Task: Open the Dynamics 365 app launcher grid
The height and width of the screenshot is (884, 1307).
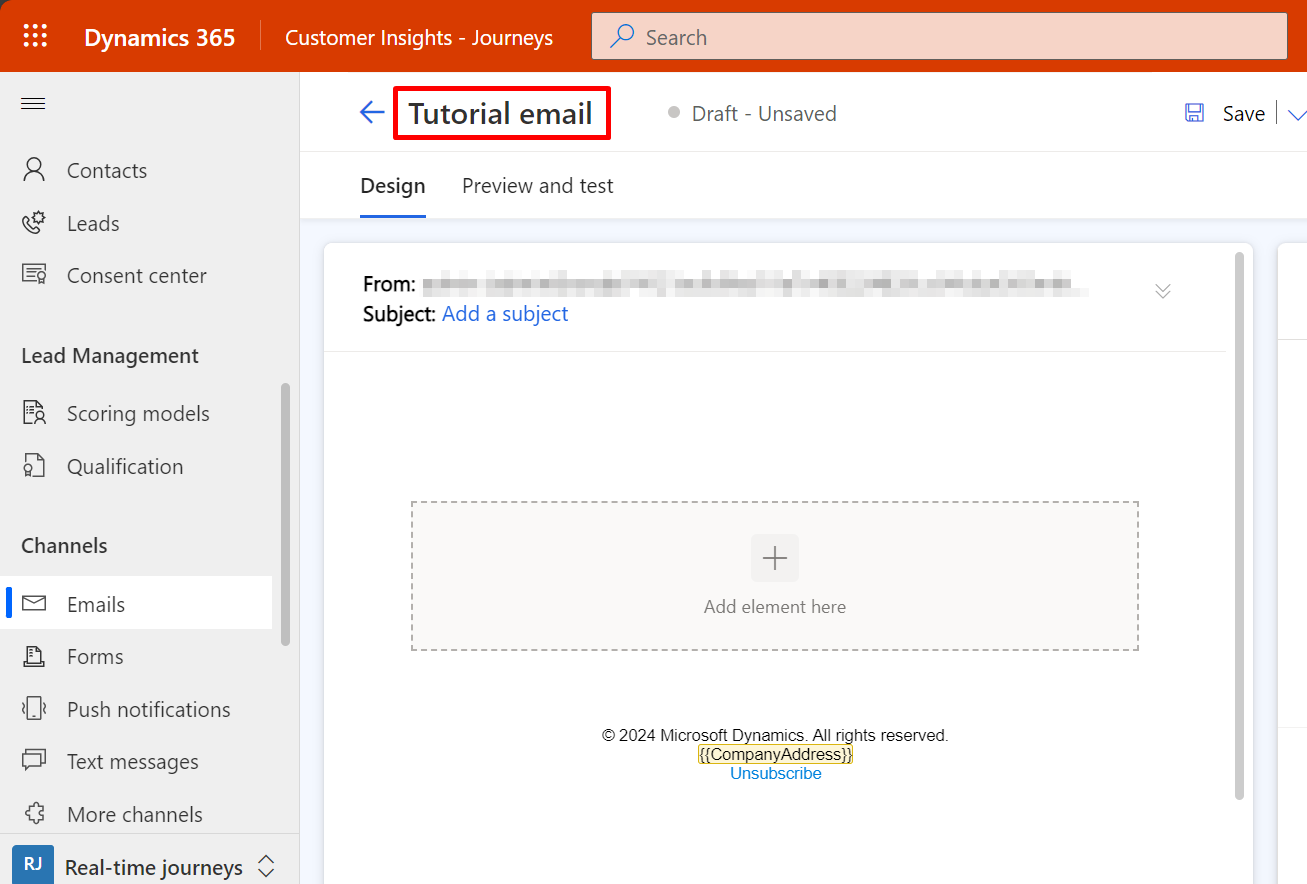Action: coord(35,37)
